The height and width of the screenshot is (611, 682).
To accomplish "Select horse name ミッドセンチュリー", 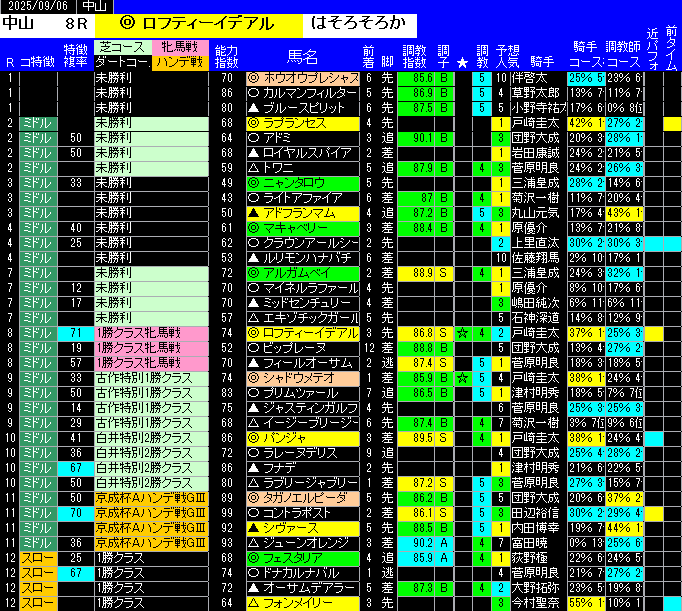I will [x=303, y=303].
